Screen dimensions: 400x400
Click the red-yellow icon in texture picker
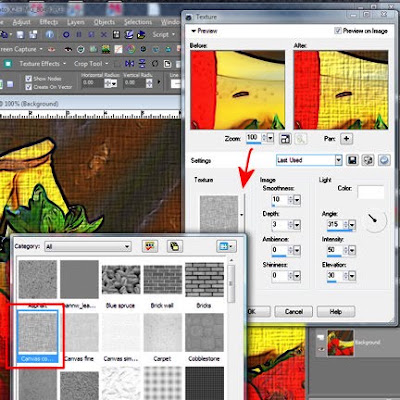tap(150, 246)
